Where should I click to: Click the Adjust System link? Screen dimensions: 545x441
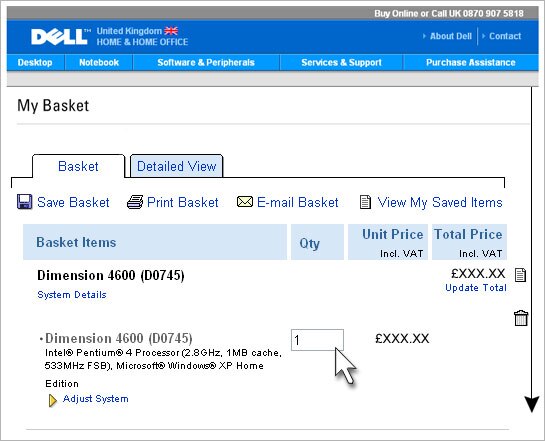[96, 399]
